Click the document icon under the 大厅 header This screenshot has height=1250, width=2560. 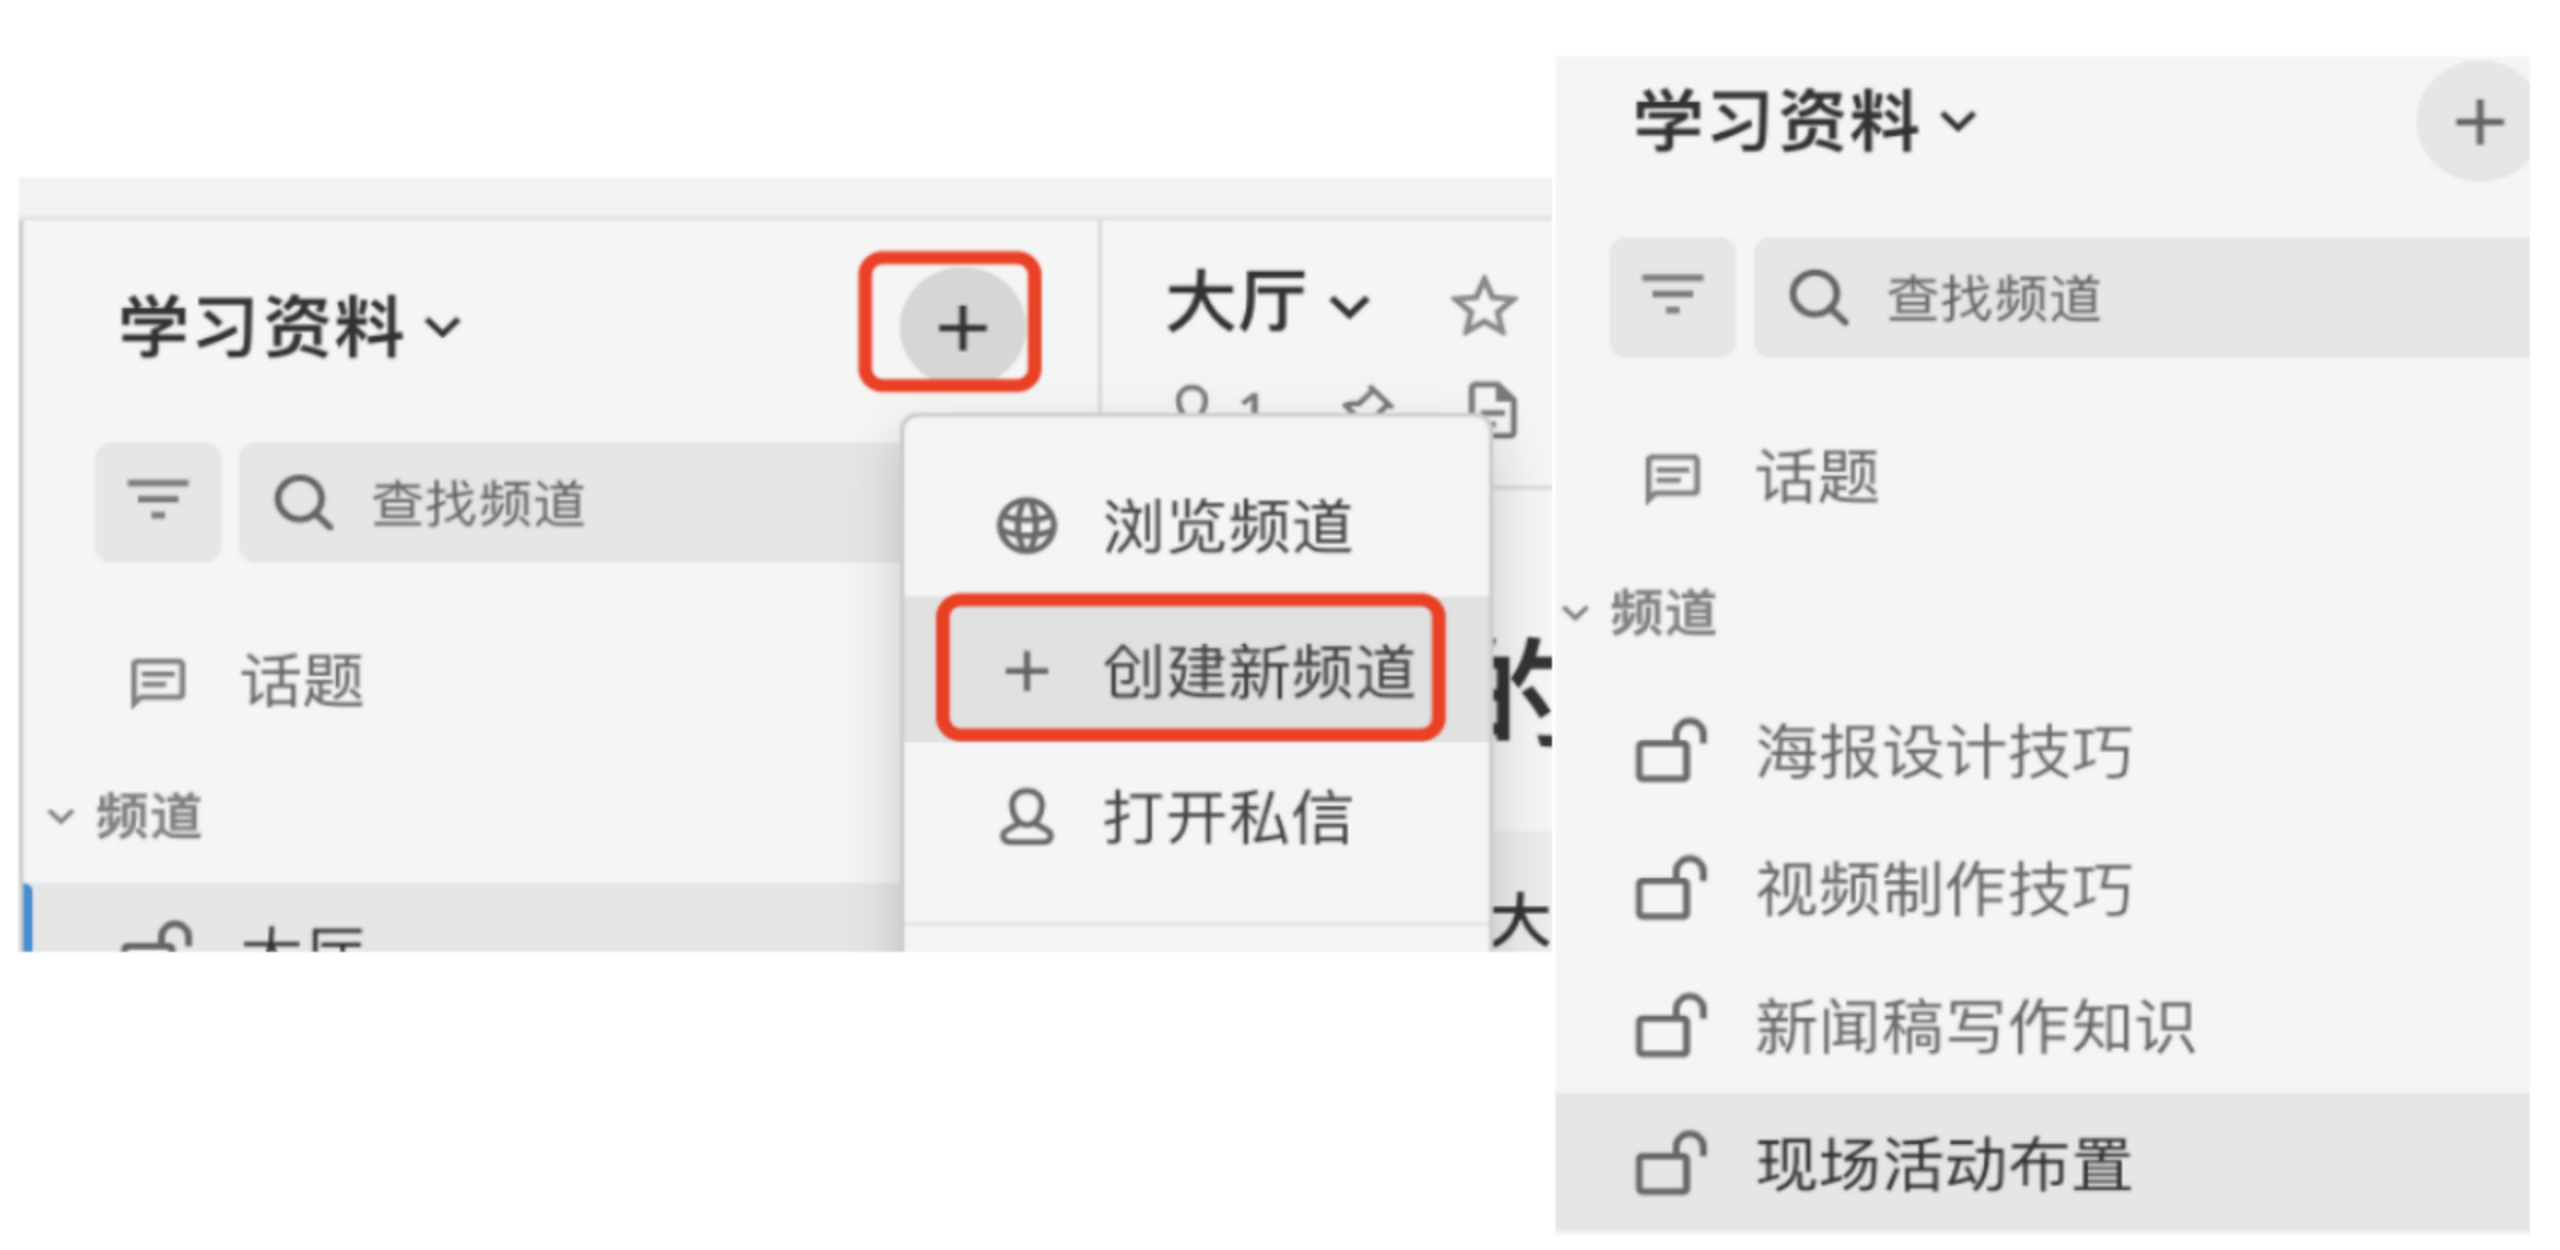click(1493, 407)
